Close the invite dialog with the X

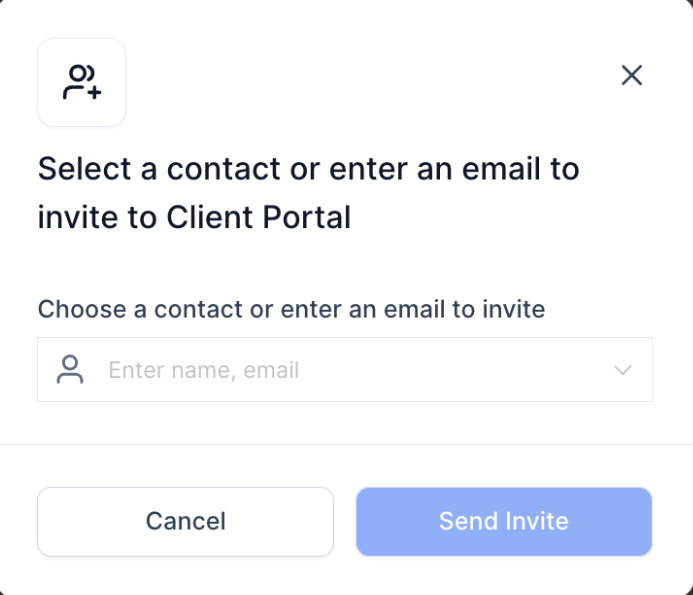[x=631, y=75]
